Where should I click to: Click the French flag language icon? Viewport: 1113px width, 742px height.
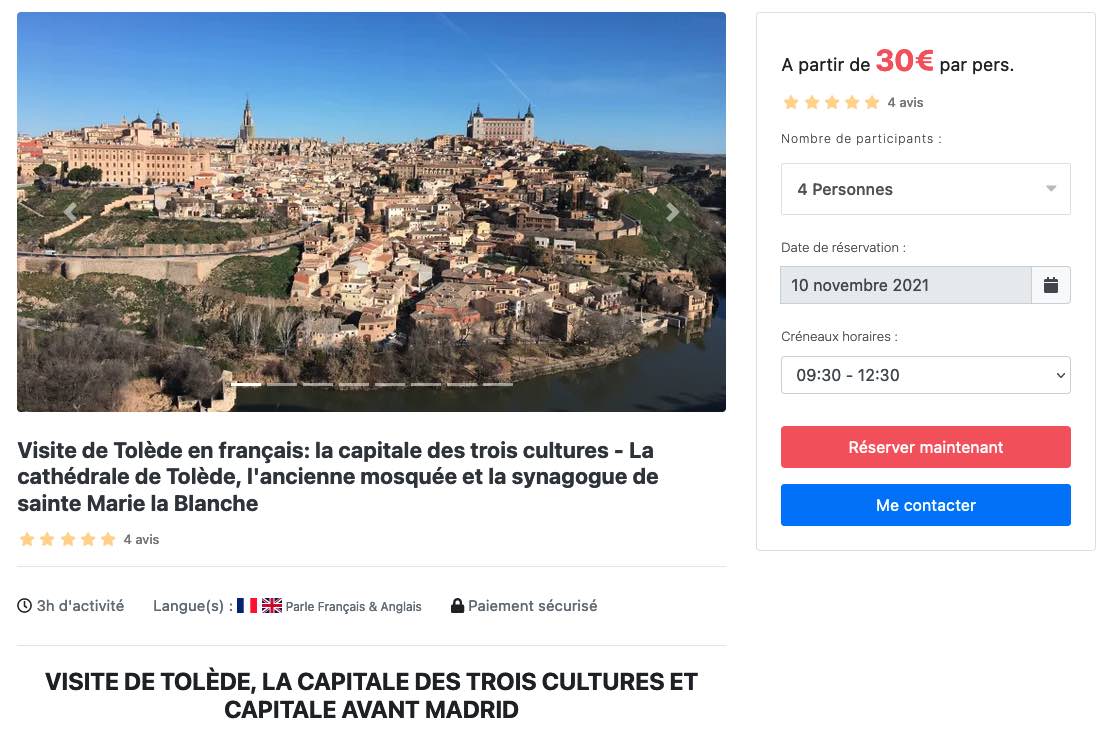tap(246, 605)
